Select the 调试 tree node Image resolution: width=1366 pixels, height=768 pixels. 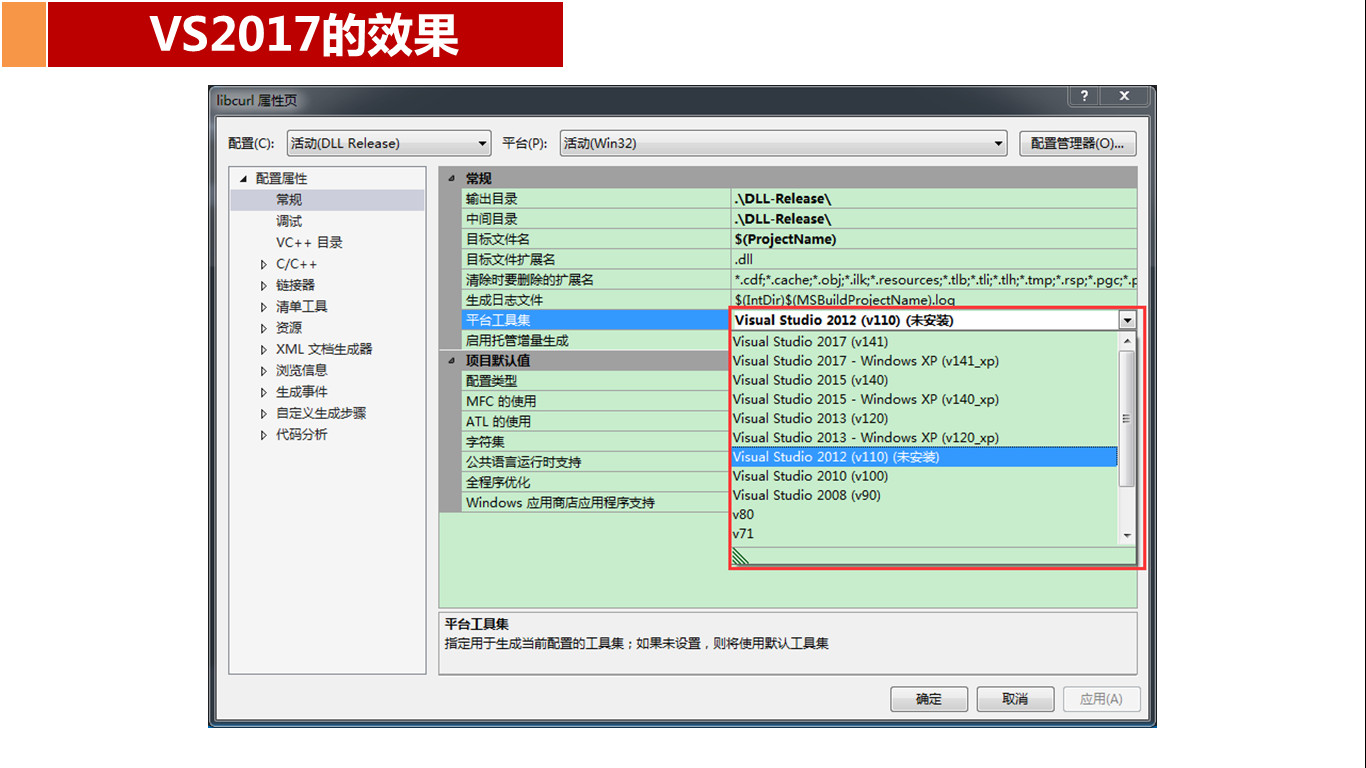click(x=289, y=221)
